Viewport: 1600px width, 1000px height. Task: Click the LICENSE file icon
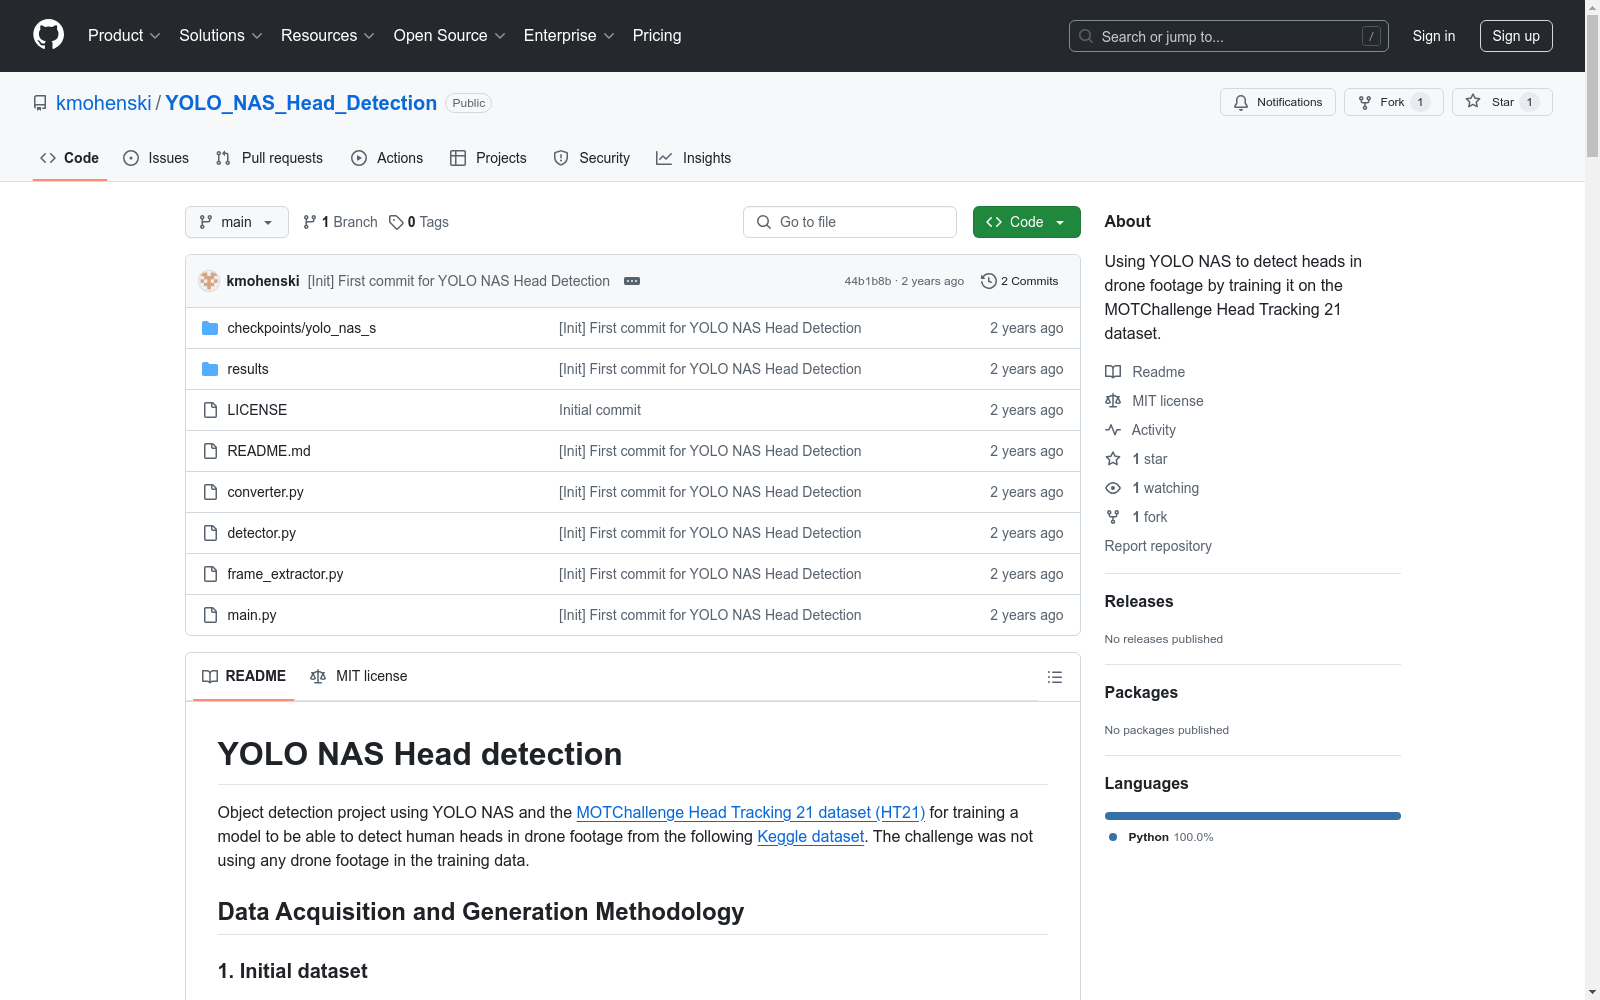tap(210, 410)
